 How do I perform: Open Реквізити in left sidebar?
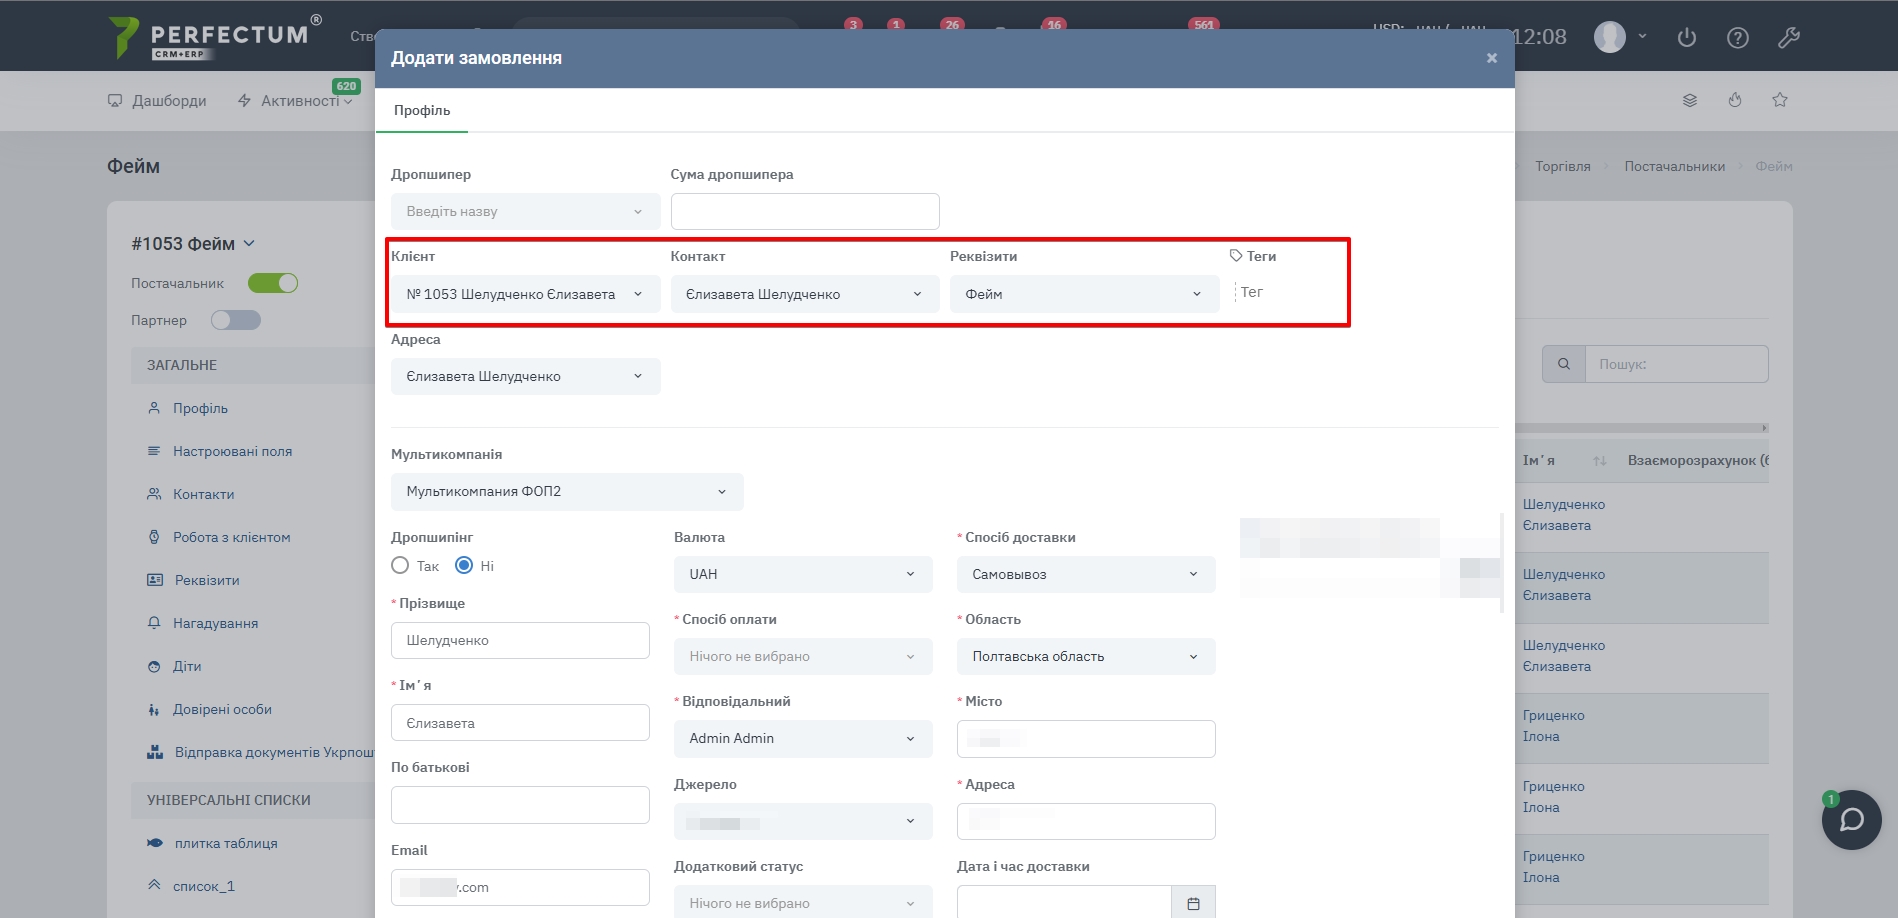point(207,580)
